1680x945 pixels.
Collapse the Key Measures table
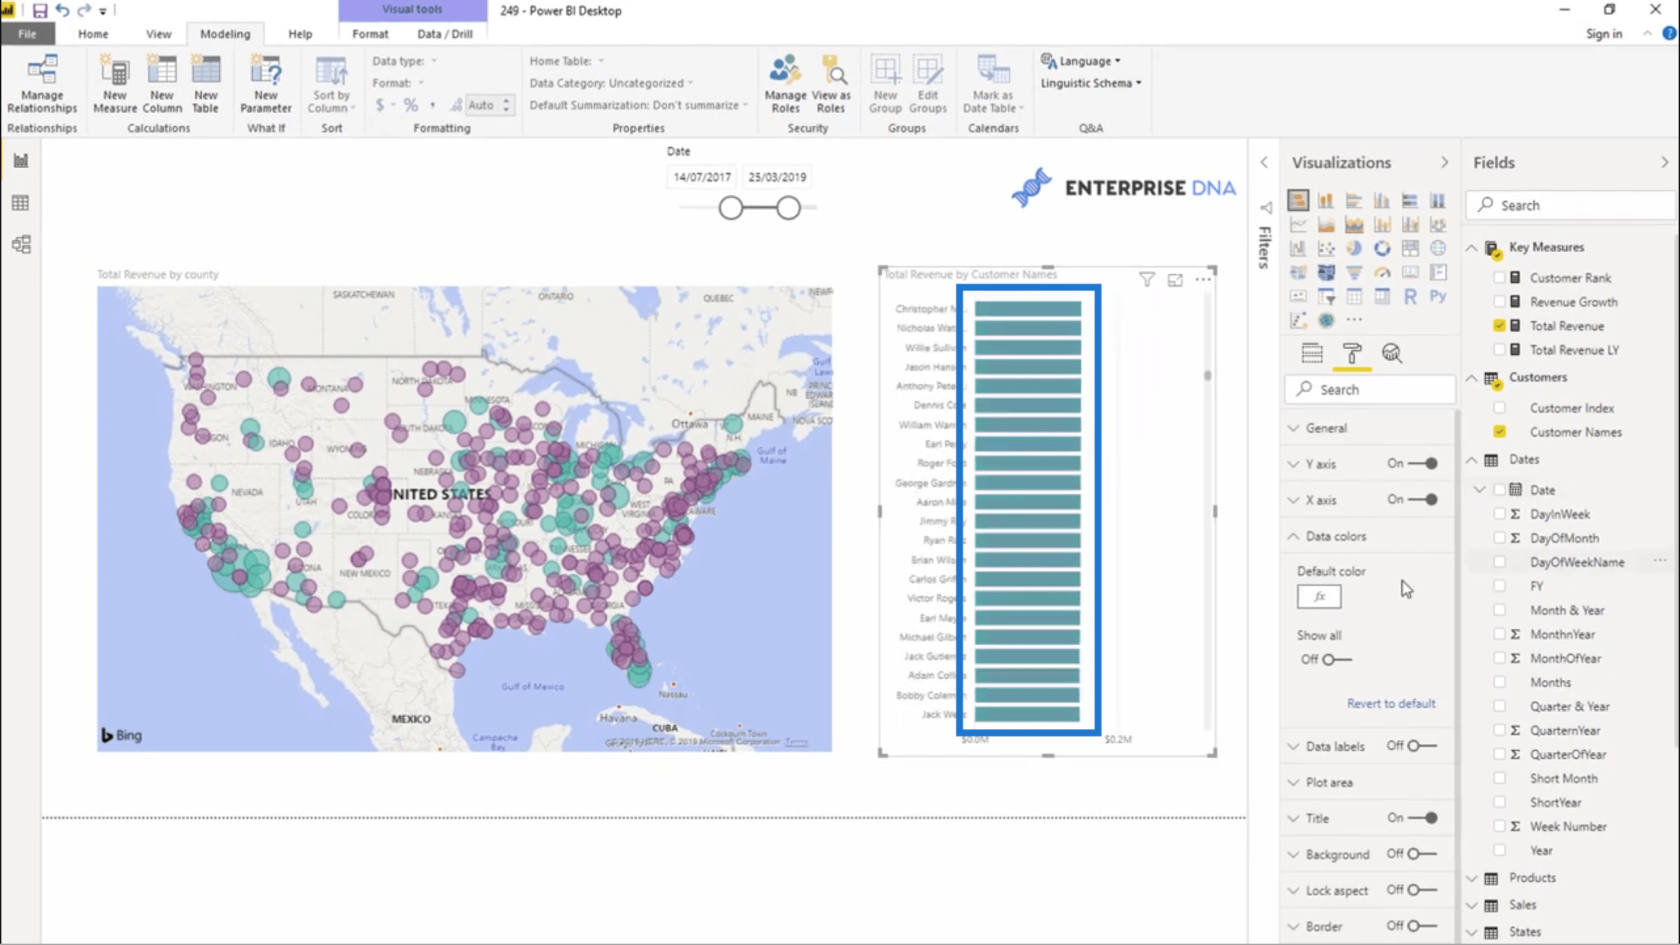(x=1472, y=247)
